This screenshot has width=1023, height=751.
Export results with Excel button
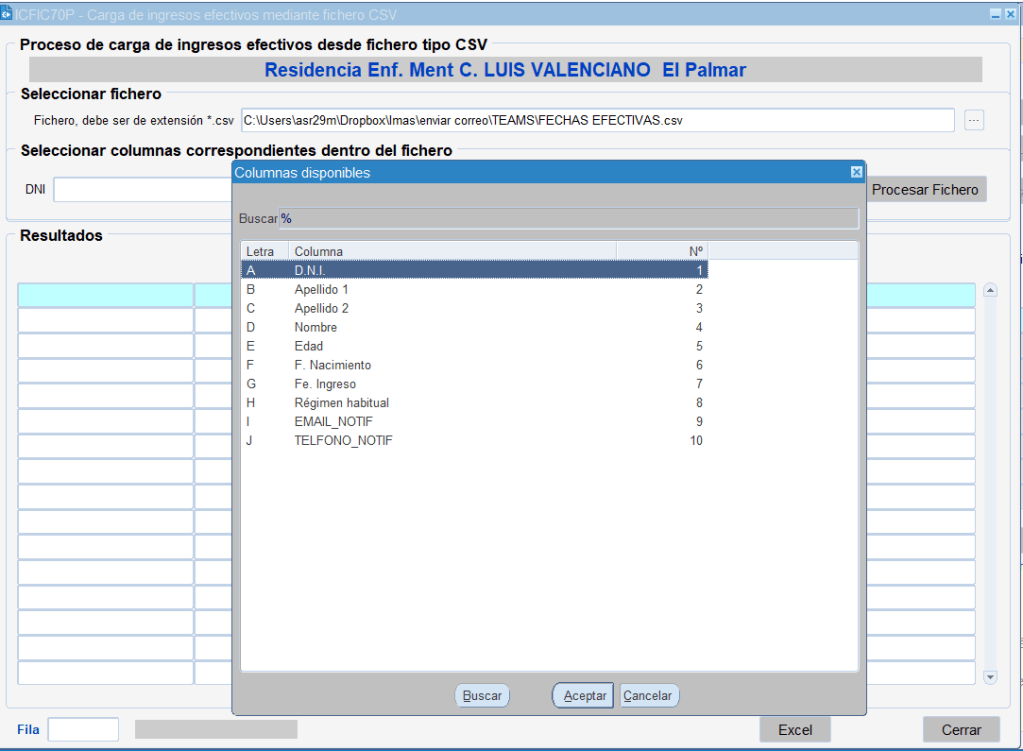[x=795, y=730]
